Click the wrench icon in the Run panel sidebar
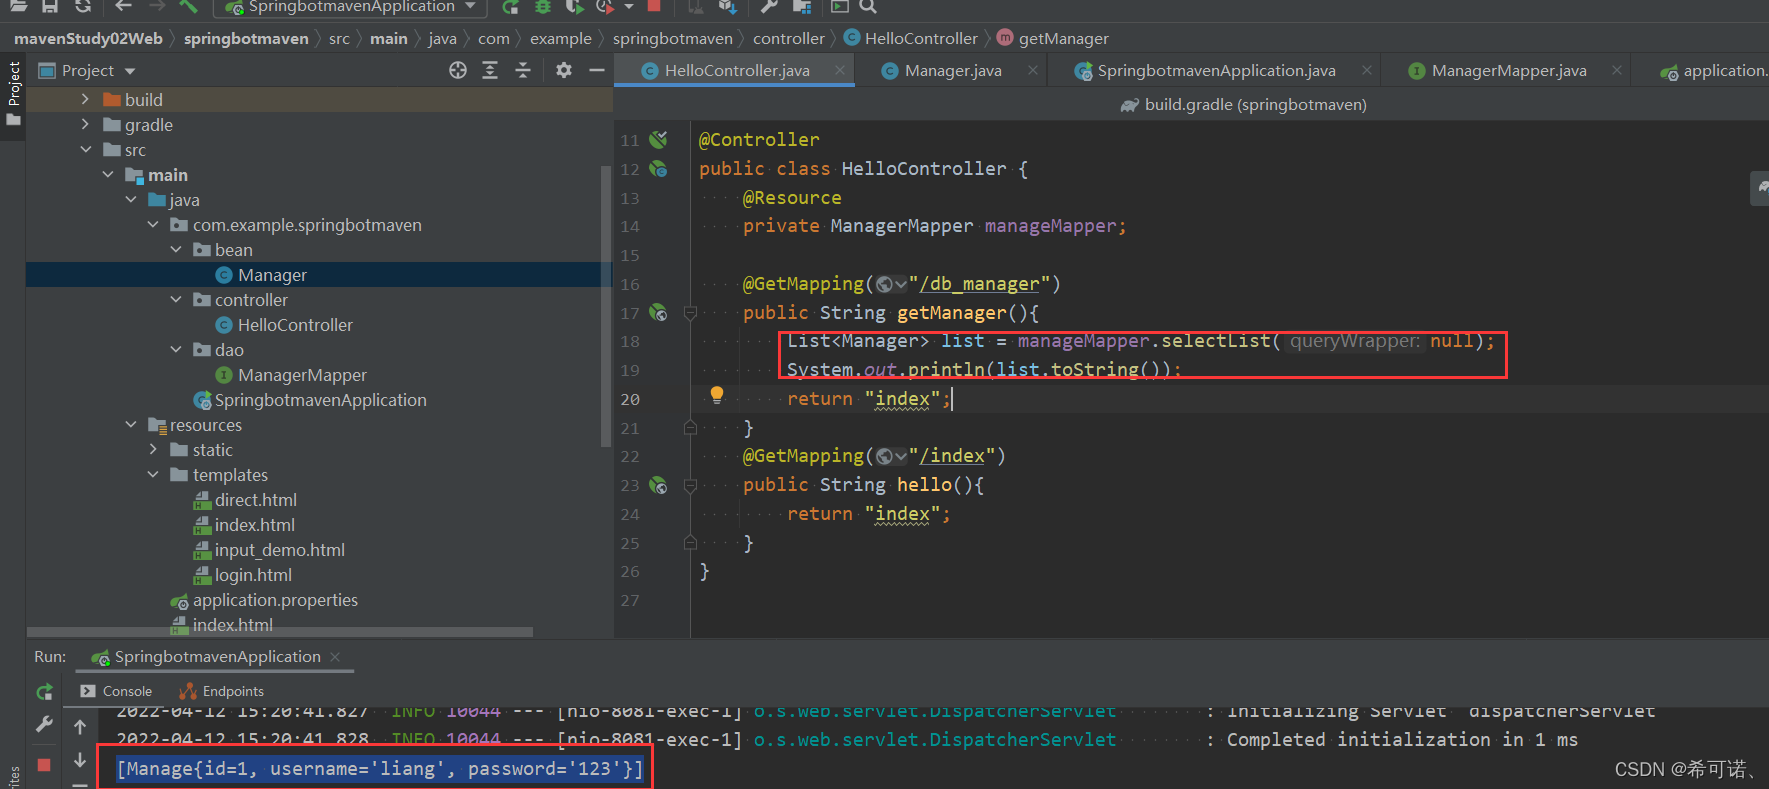Image resolution: width=1769 pixels, height=789 pixels. [x=44, y=724]
